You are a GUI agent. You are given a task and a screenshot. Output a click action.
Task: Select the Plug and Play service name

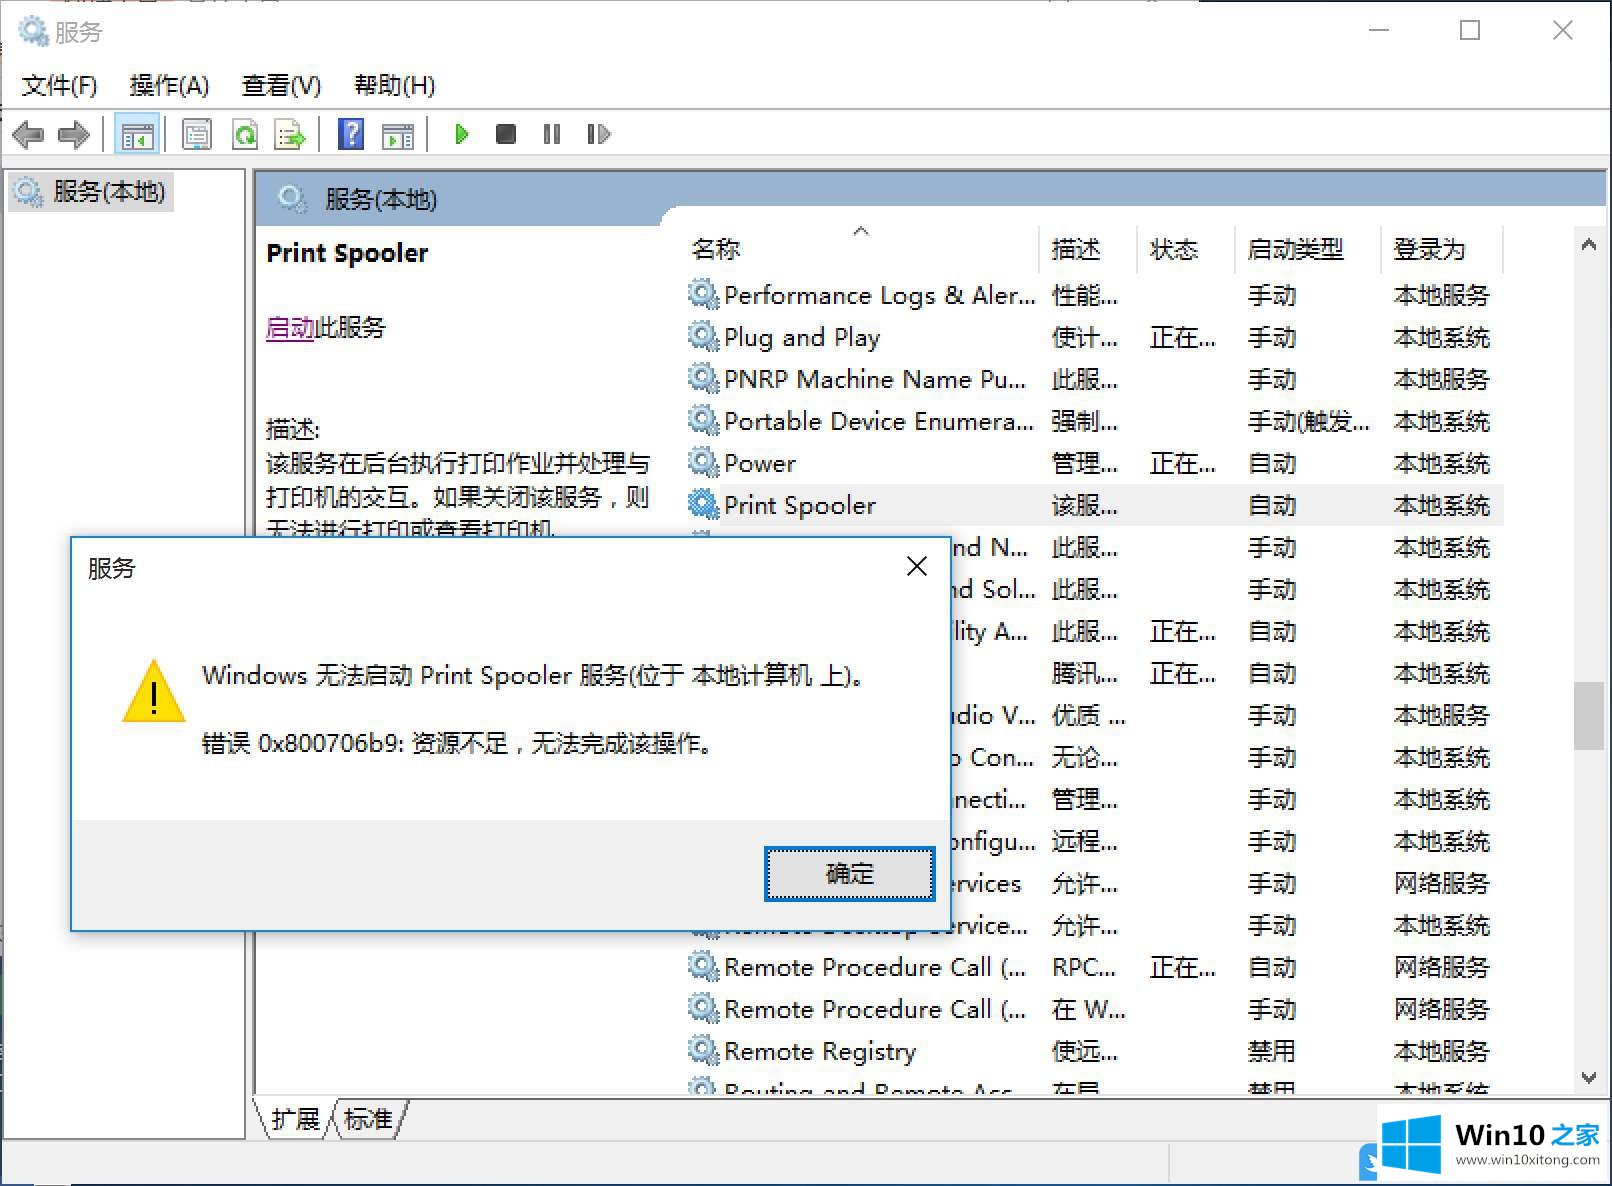pos(801,337)
